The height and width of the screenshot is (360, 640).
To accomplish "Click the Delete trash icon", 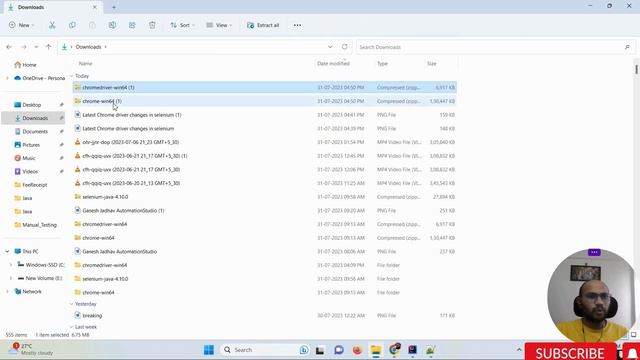I will click(152, 25).
